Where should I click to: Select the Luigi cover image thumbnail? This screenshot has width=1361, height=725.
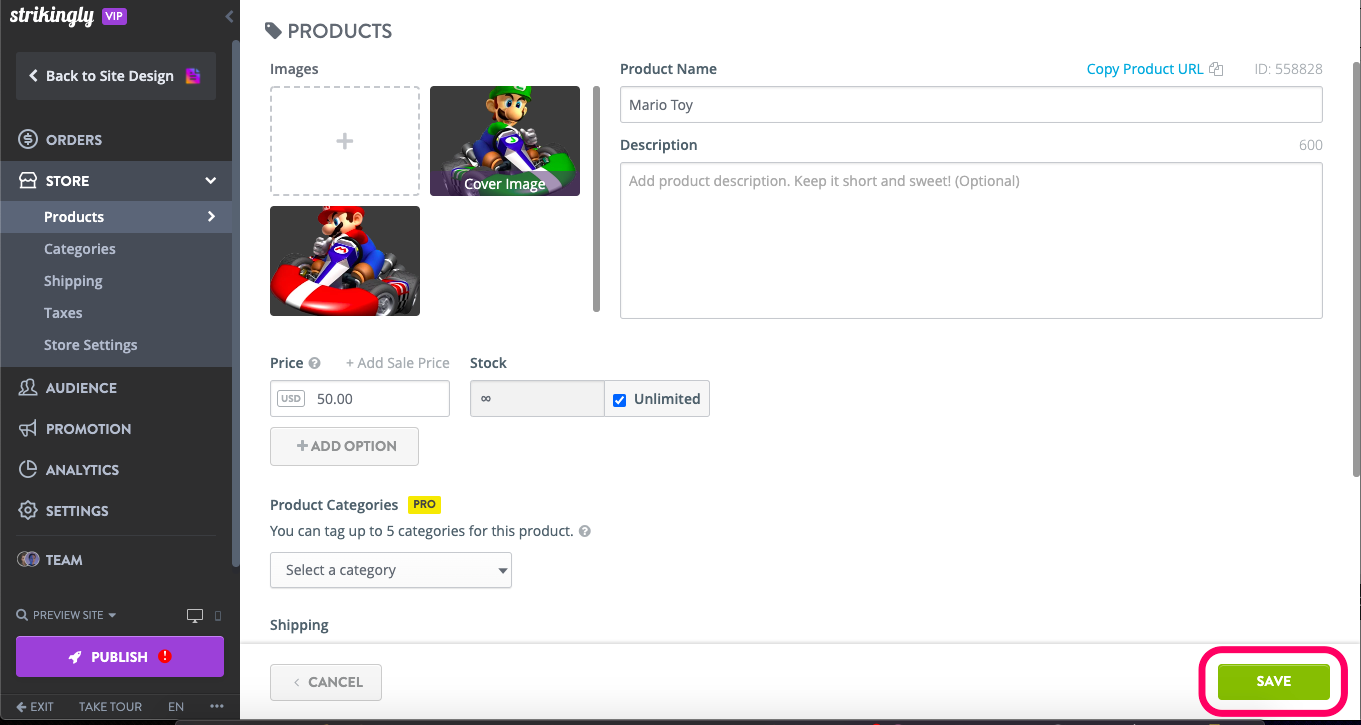[x=505, y=141]
